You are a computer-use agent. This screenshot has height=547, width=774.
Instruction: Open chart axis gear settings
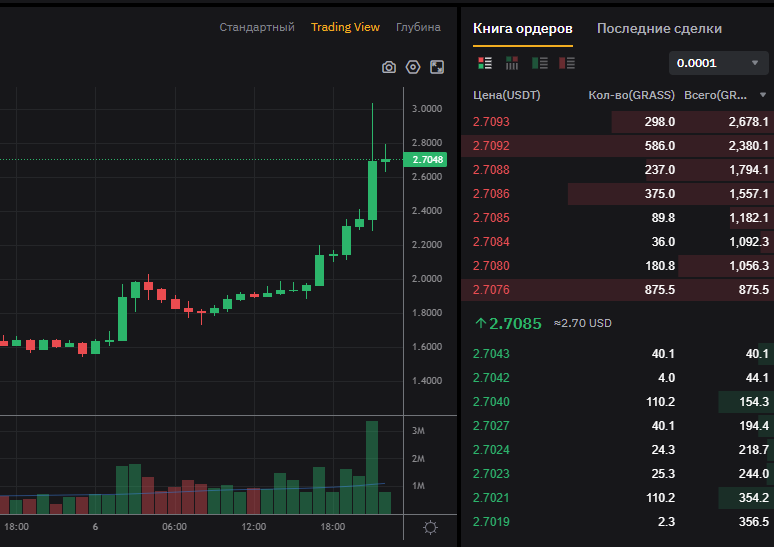pyautogui.click(x=430, y=527)
